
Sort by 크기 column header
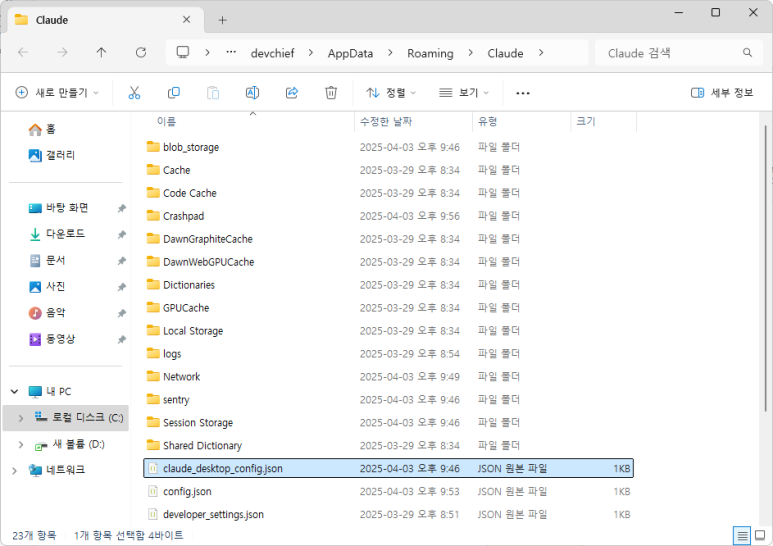586,121
